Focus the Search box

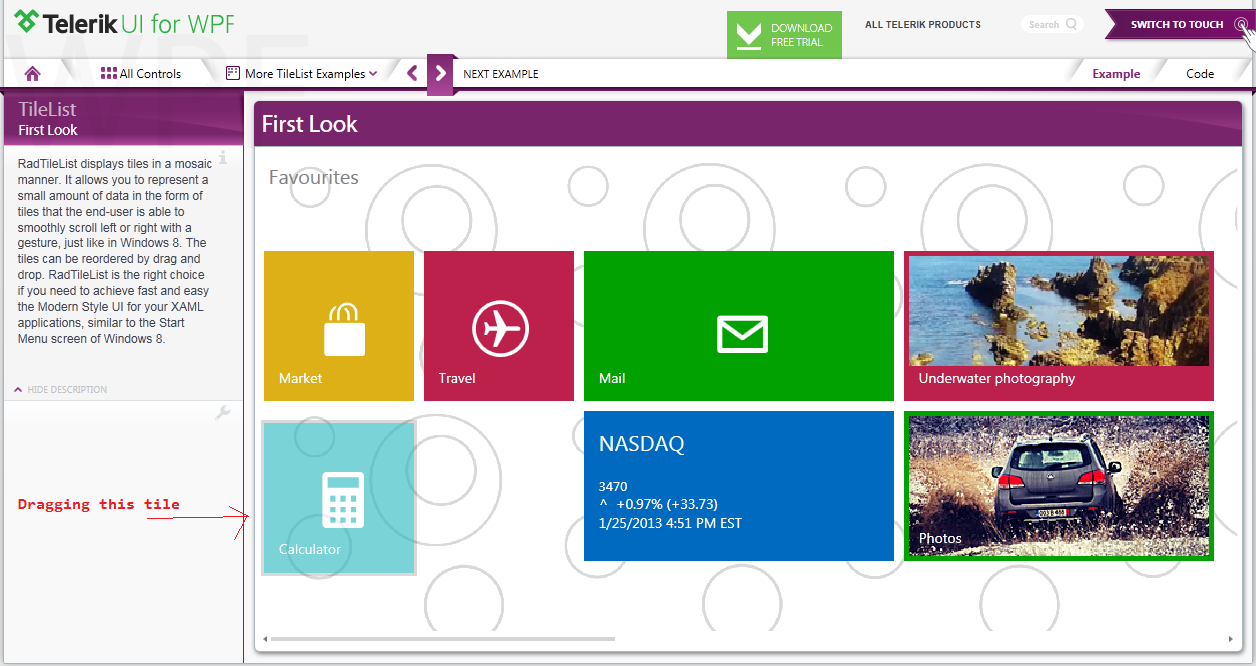click(1052, 24)
